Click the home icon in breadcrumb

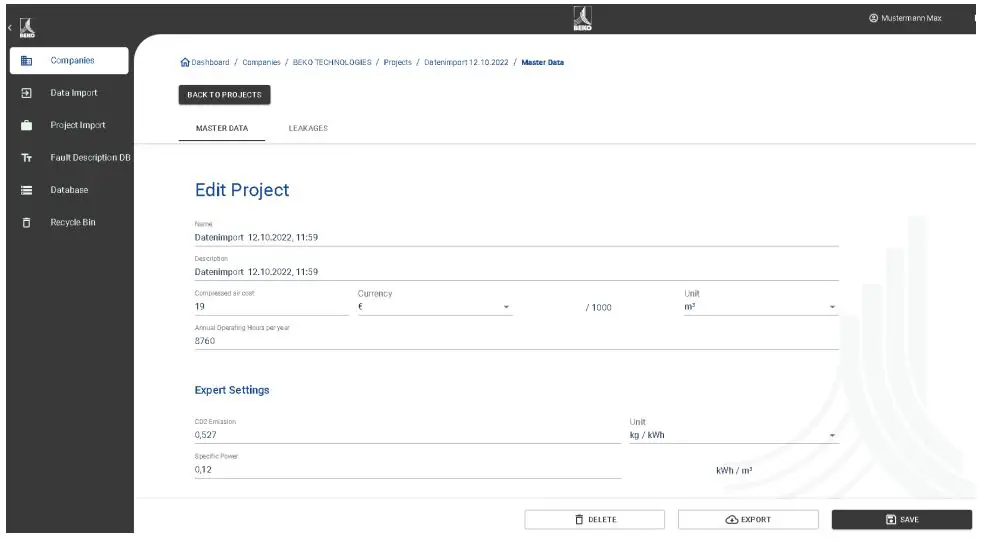pos(185,62)
